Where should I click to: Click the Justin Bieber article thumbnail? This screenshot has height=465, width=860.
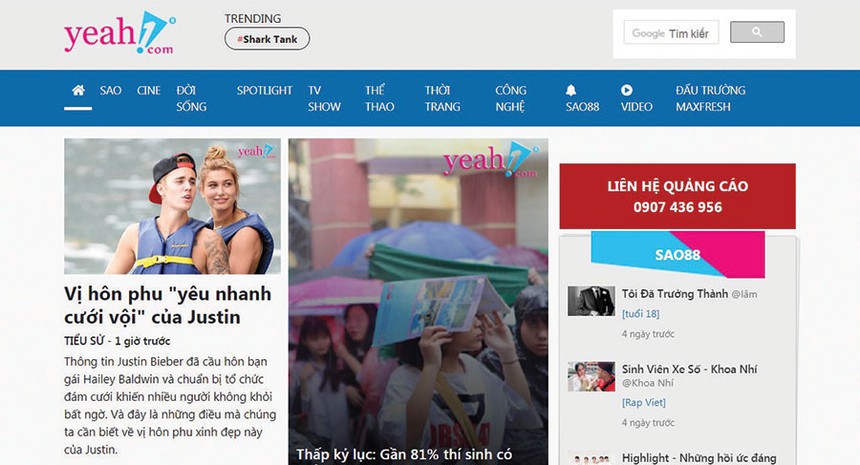coord(172,206)
